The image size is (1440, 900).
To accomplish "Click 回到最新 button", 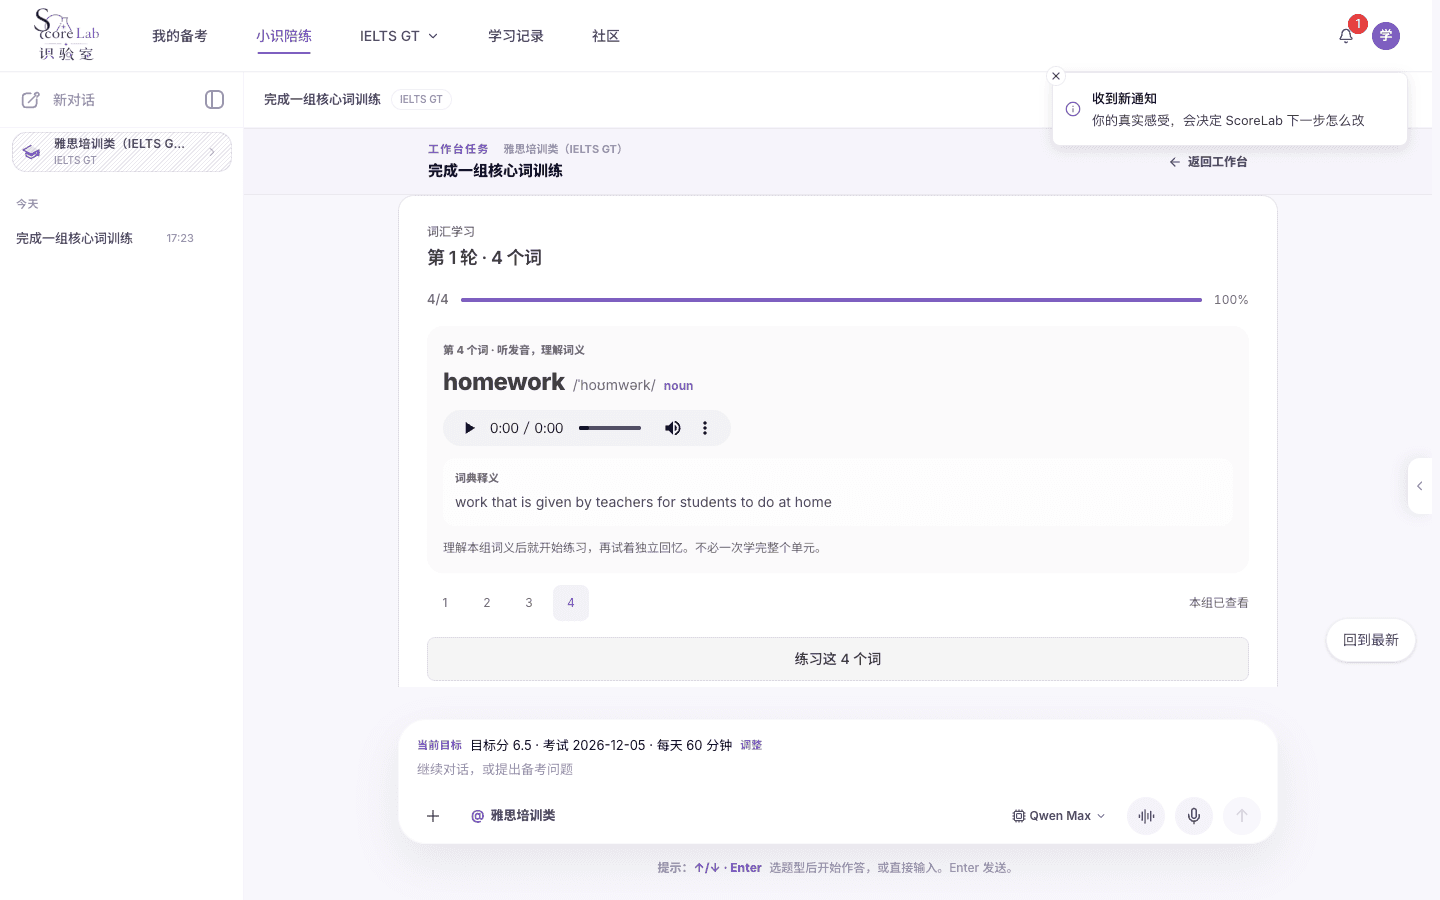I will [1371, 640].
